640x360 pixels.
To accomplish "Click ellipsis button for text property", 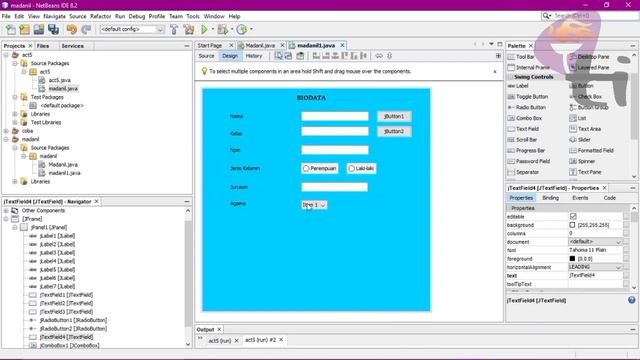I will point(626,276).
